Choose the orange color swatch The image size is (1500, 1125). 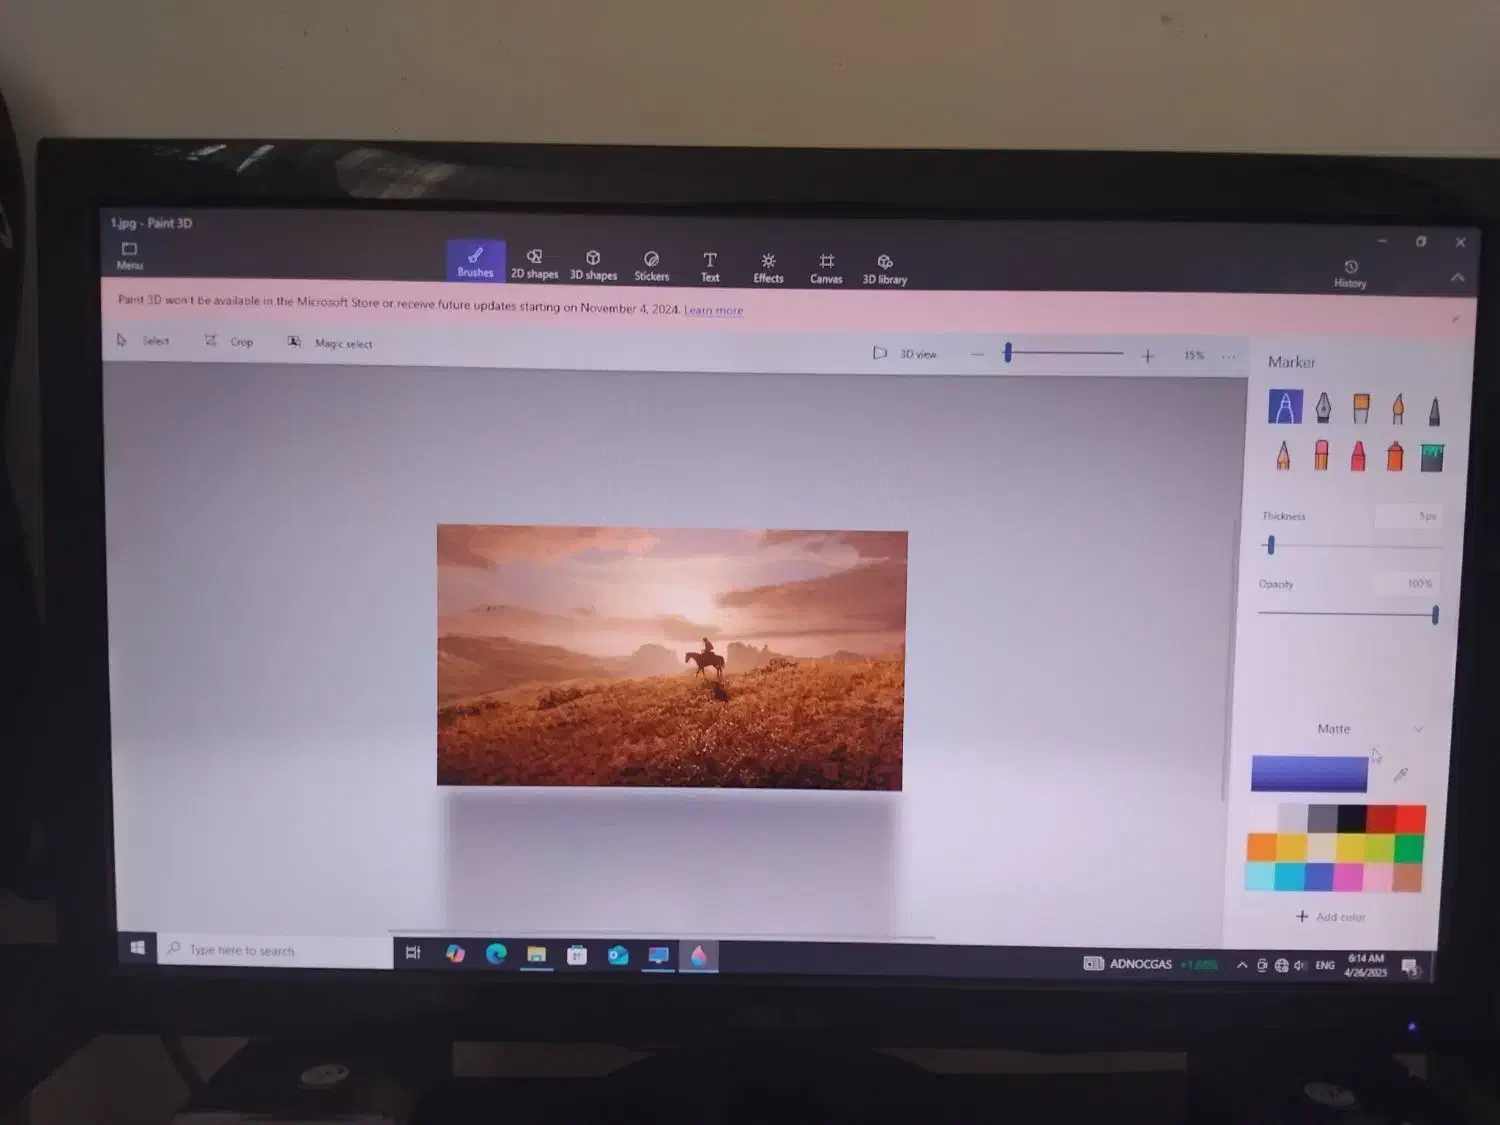pos(1262,846)
